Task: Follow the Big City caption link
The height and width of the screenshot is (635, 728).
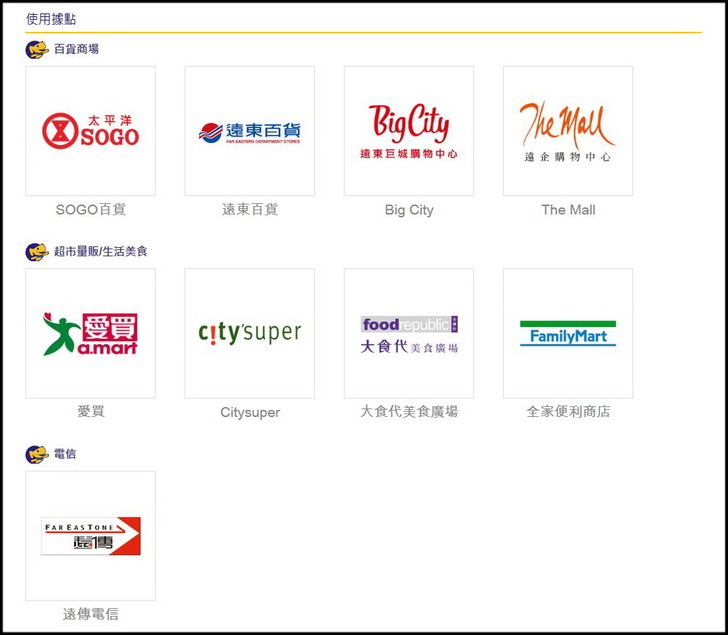Action: coord(409,210)
